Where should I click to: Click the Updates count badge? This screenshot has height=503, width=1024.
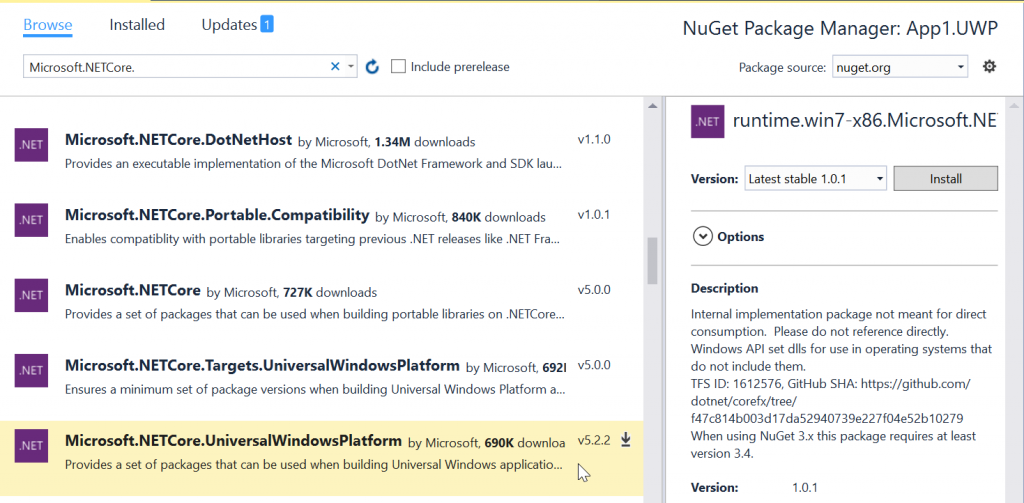tap(266, 25)
